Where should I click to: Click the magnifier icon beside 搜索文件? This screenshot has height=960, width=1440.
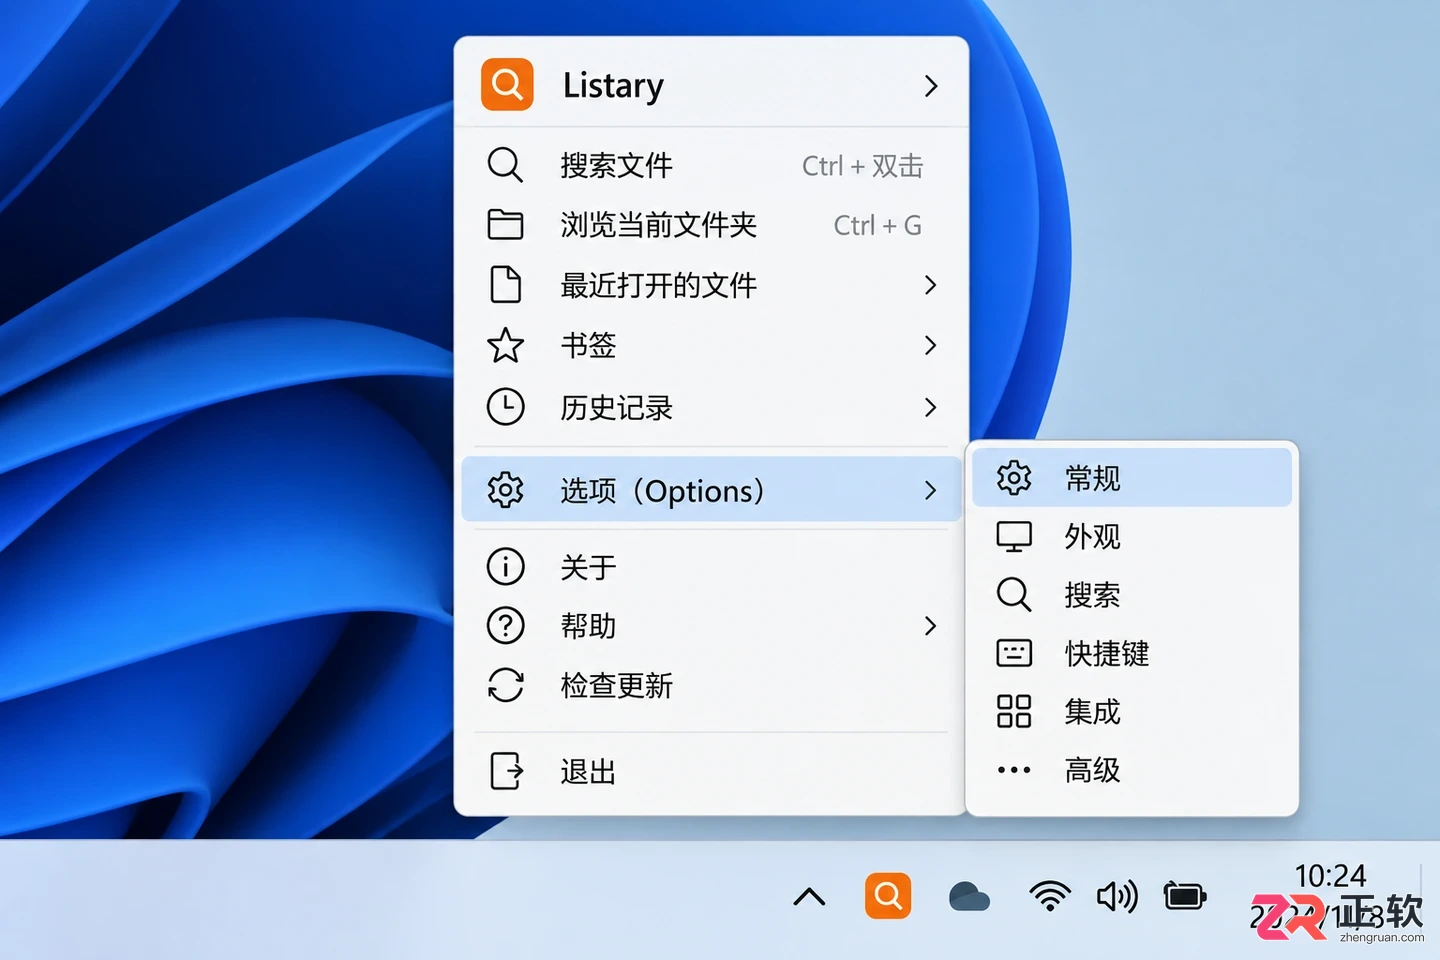(x=505, y=165)
